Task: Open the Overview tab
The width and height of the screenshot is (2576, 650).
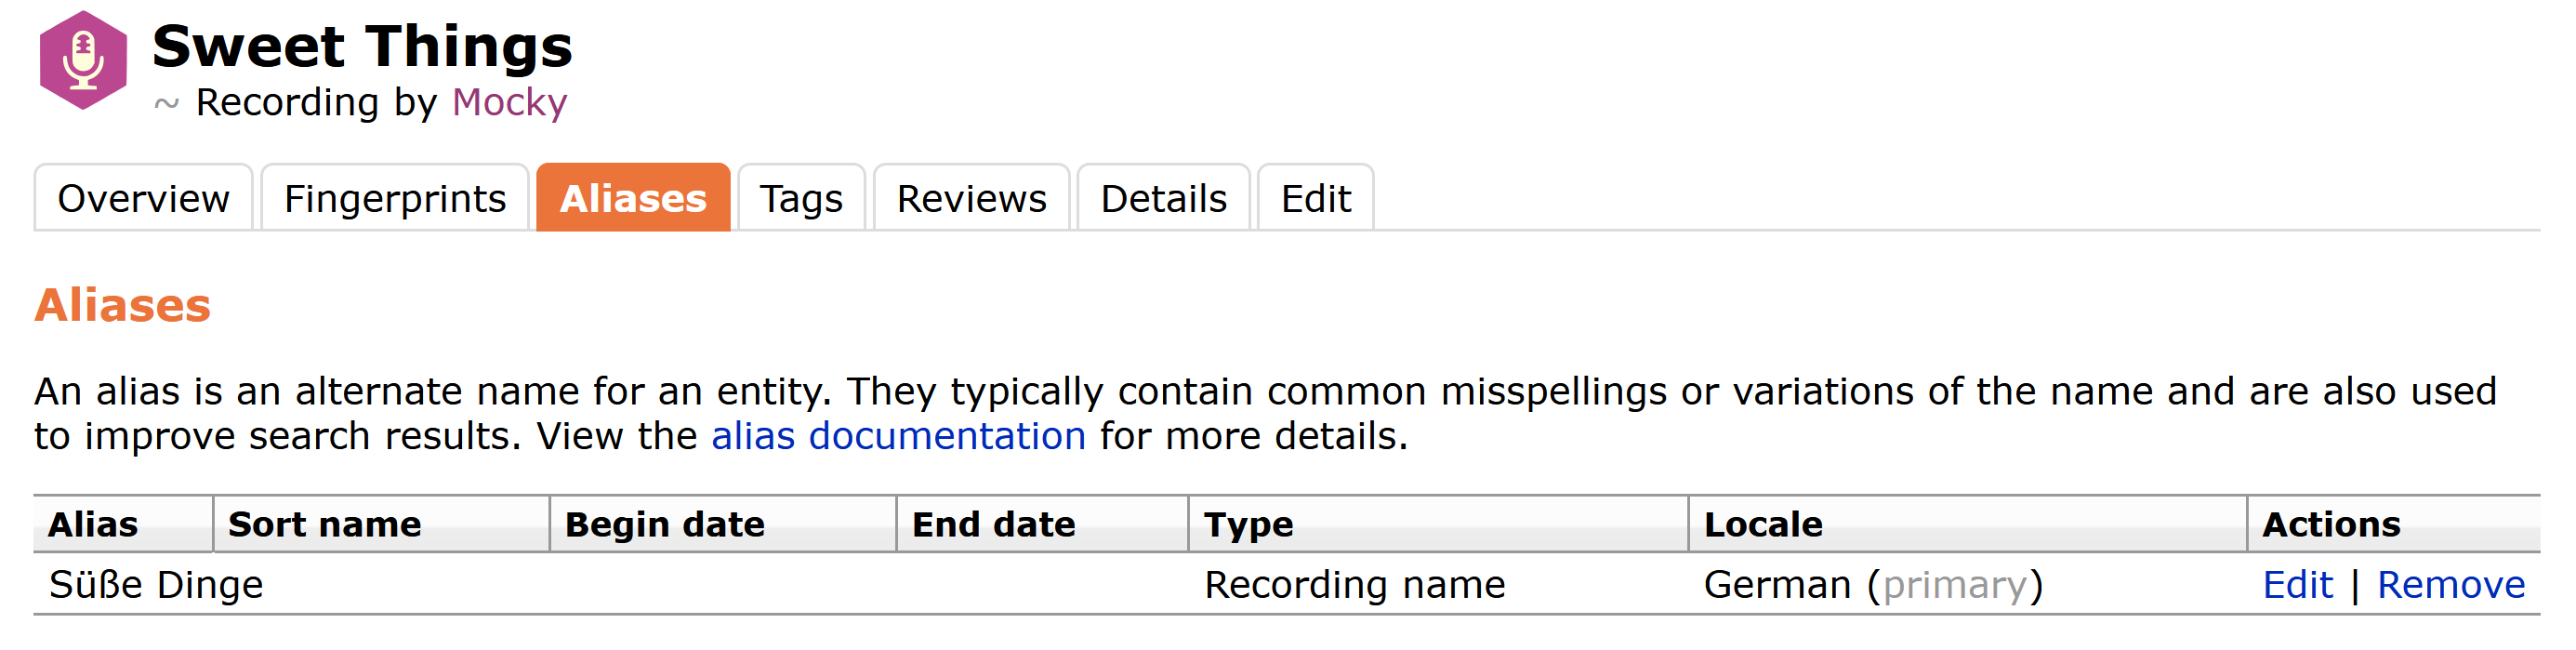Action: (x=143, y=198)
